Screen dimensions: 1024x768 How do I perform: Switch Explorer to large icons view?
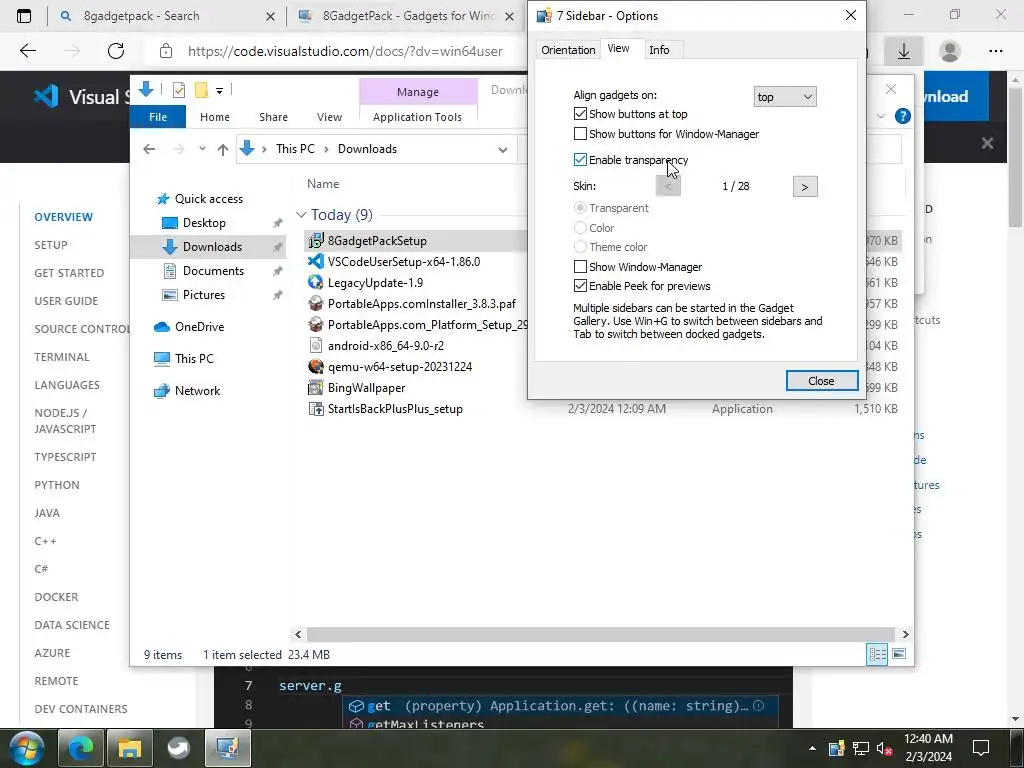point(899,654)
